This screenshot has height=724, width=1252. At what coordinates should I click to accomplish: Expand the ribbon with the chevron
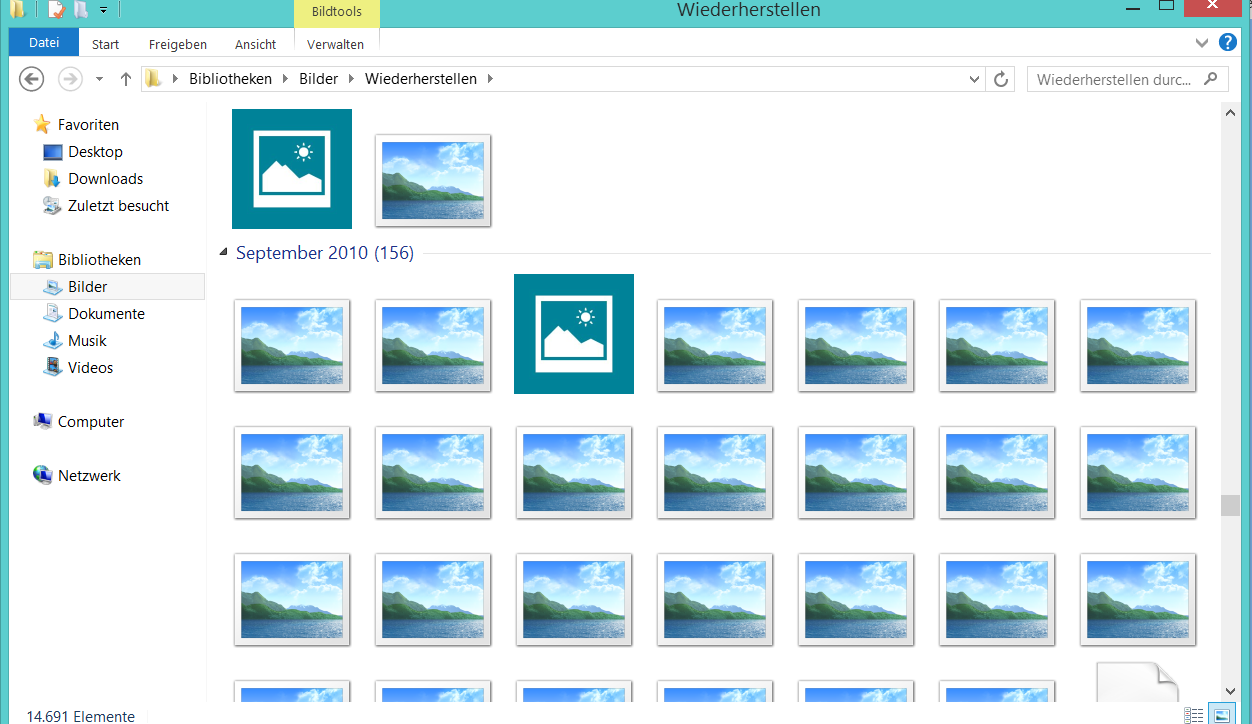[x=1203, y=43]
